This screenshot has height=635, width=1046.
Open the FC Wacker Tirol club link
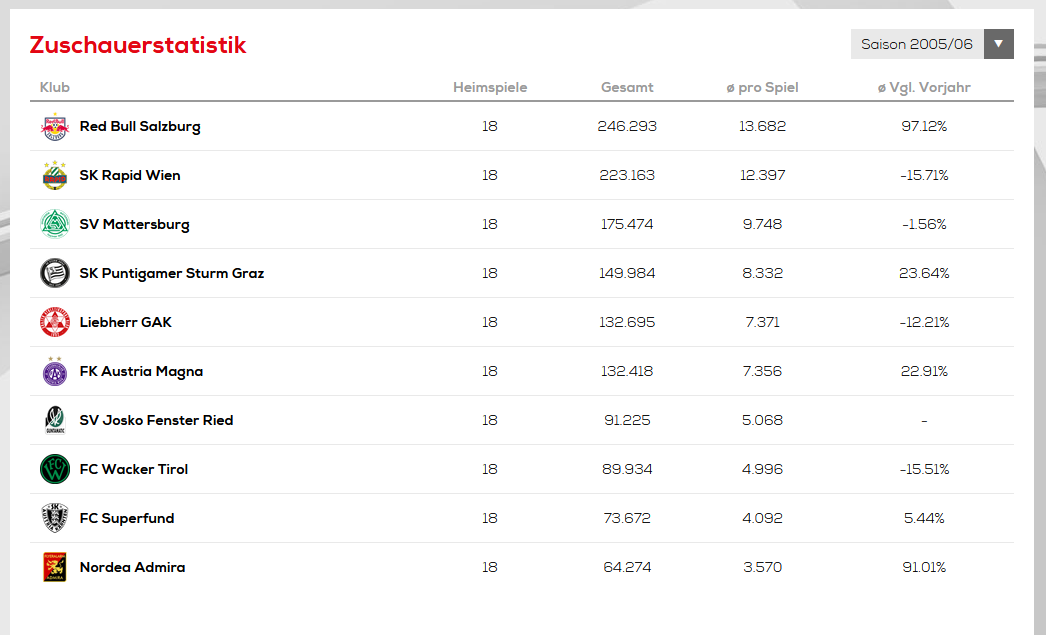tap(134, 469)
